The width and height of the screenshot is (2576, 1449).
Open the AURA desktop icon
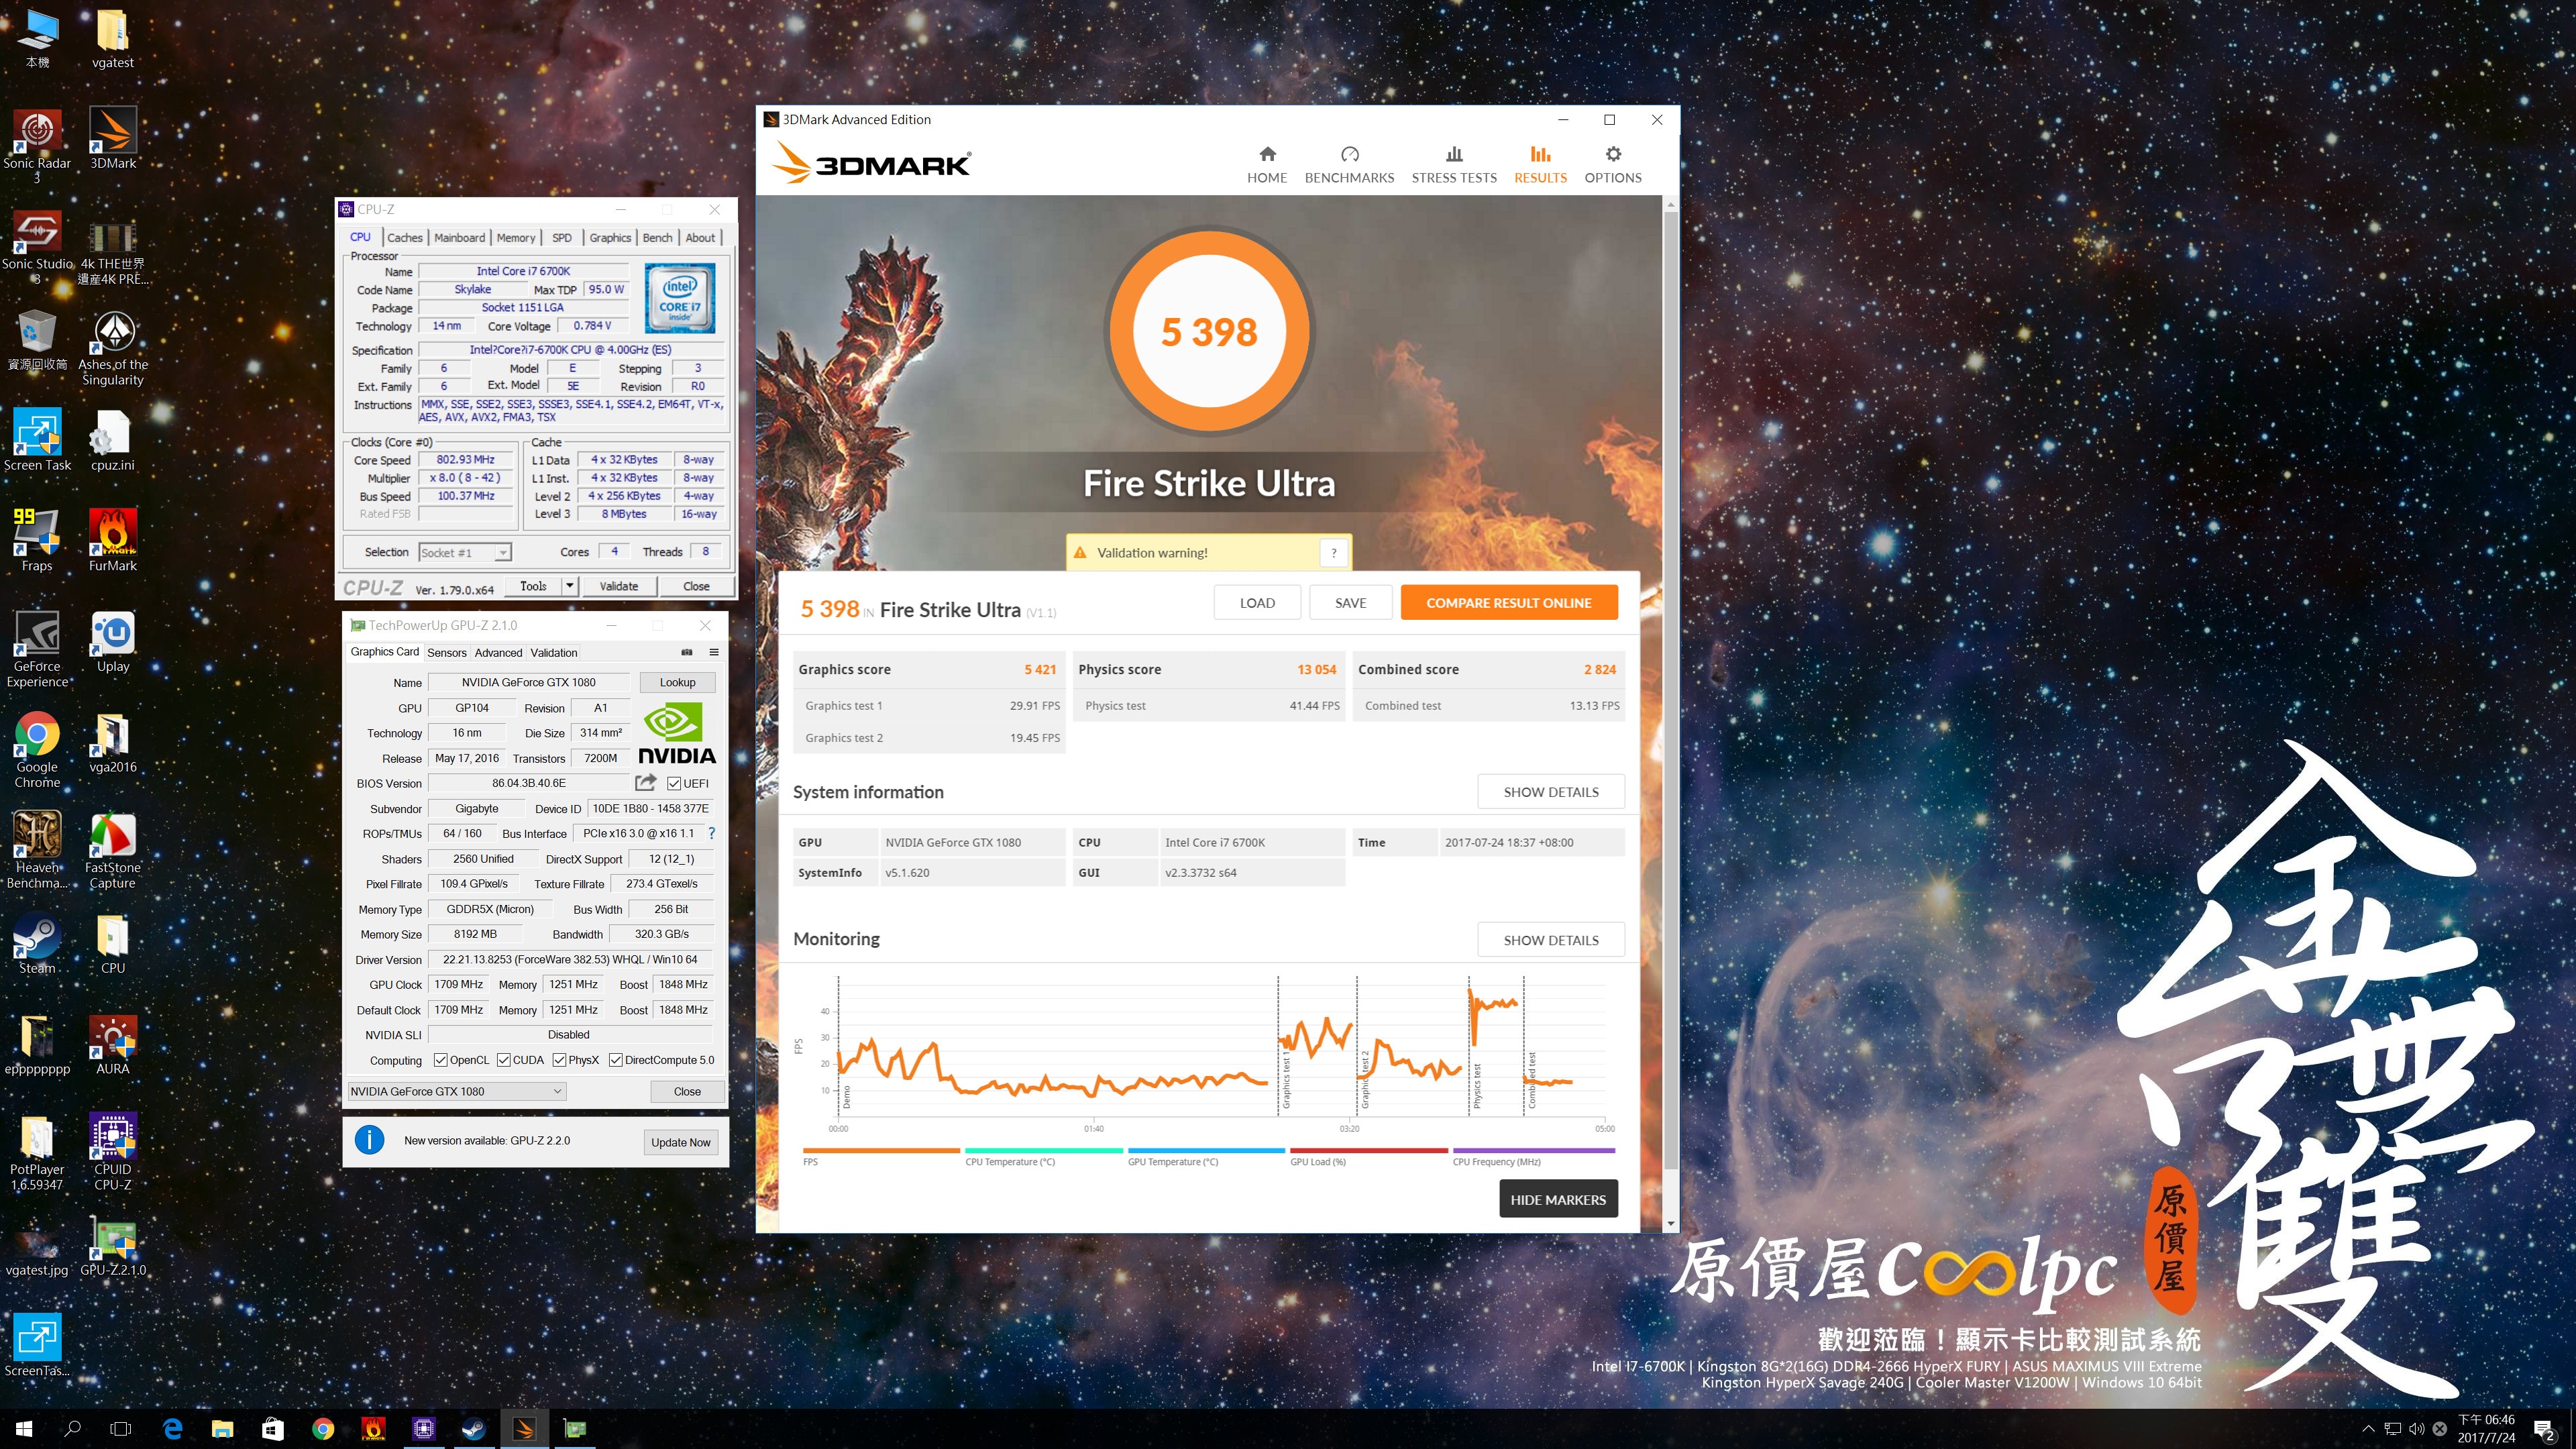113,1044
